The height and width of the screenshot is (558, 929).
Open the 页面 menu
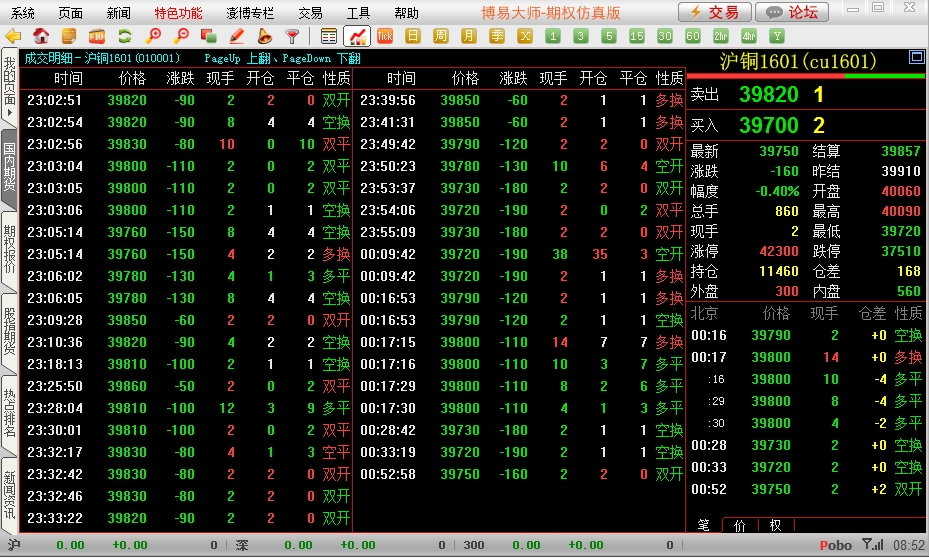click(71, 12)
